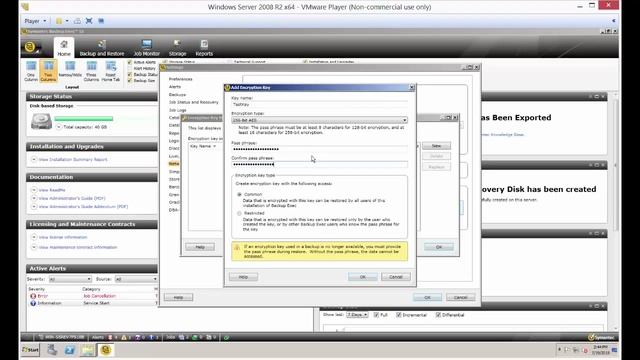Open the Encryption type 256-bit AES dropdown
This screenshot has width=640, height=360.
(319, 120)
